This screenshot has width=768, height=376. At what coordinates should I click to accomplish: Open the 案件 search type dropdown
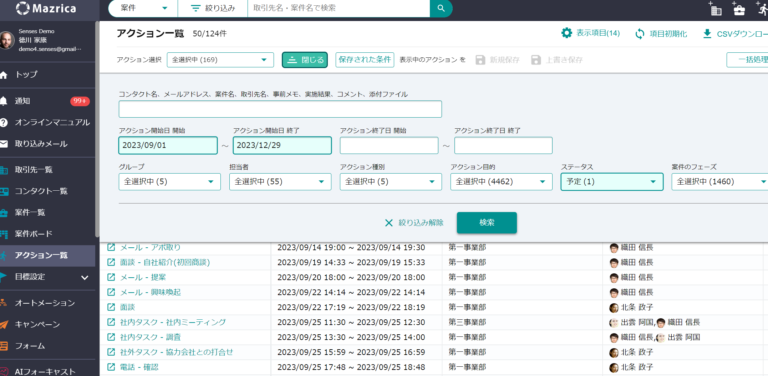pos(143,8)
